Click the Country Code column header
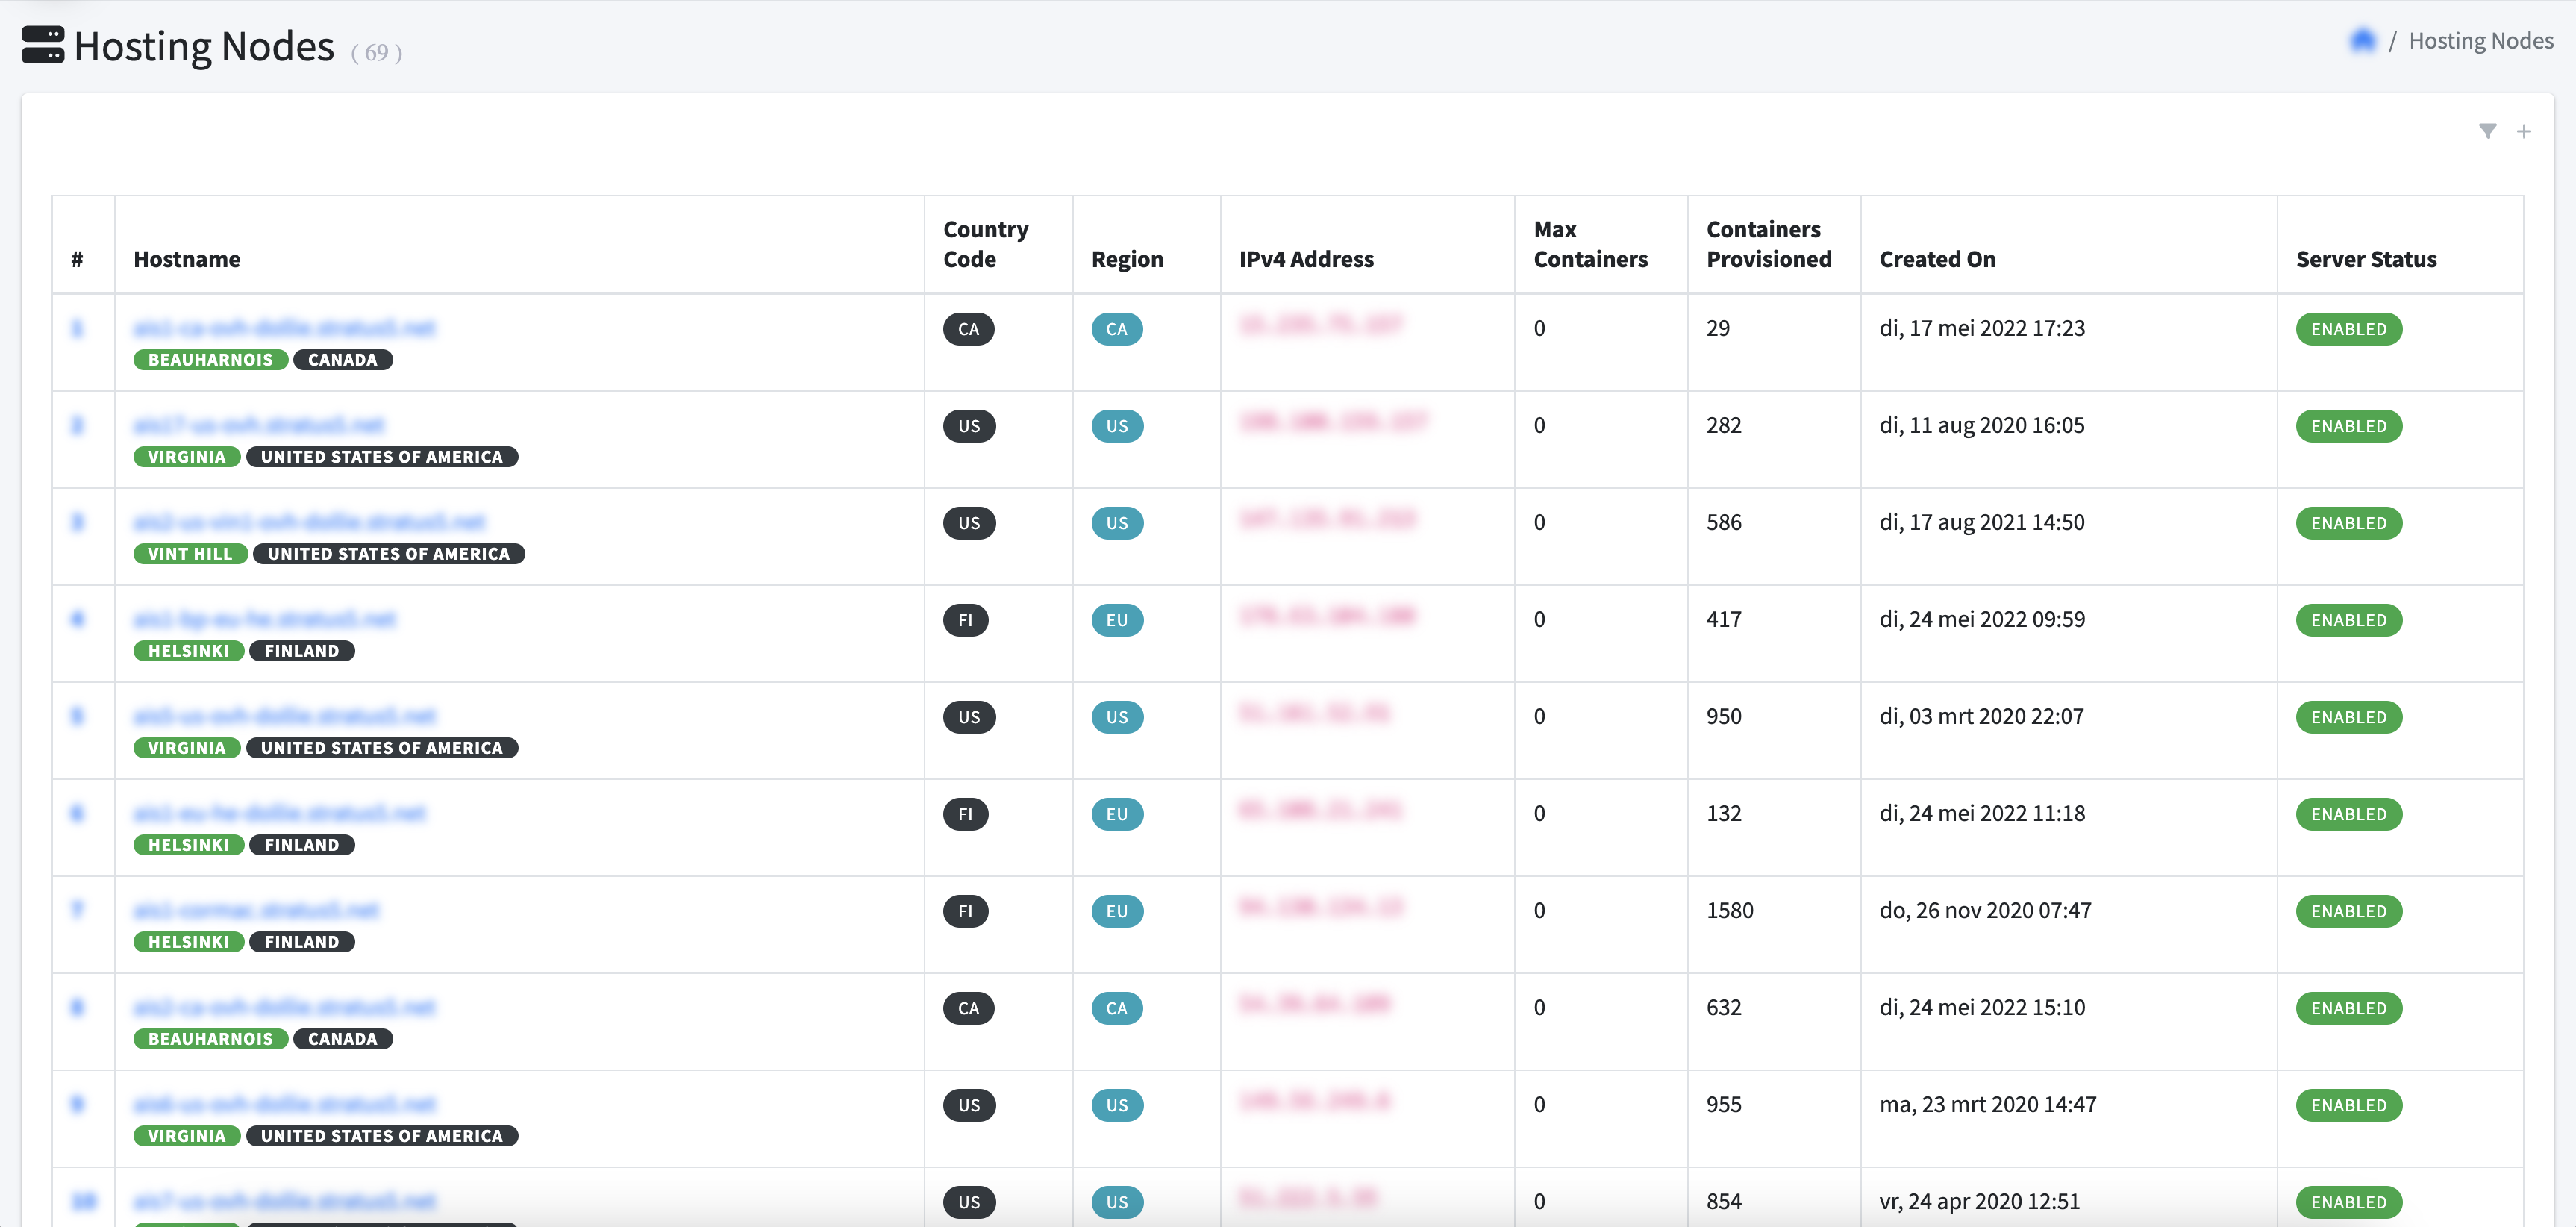The height and width of the screenshot is (1227, 2576). pos(984,243)
